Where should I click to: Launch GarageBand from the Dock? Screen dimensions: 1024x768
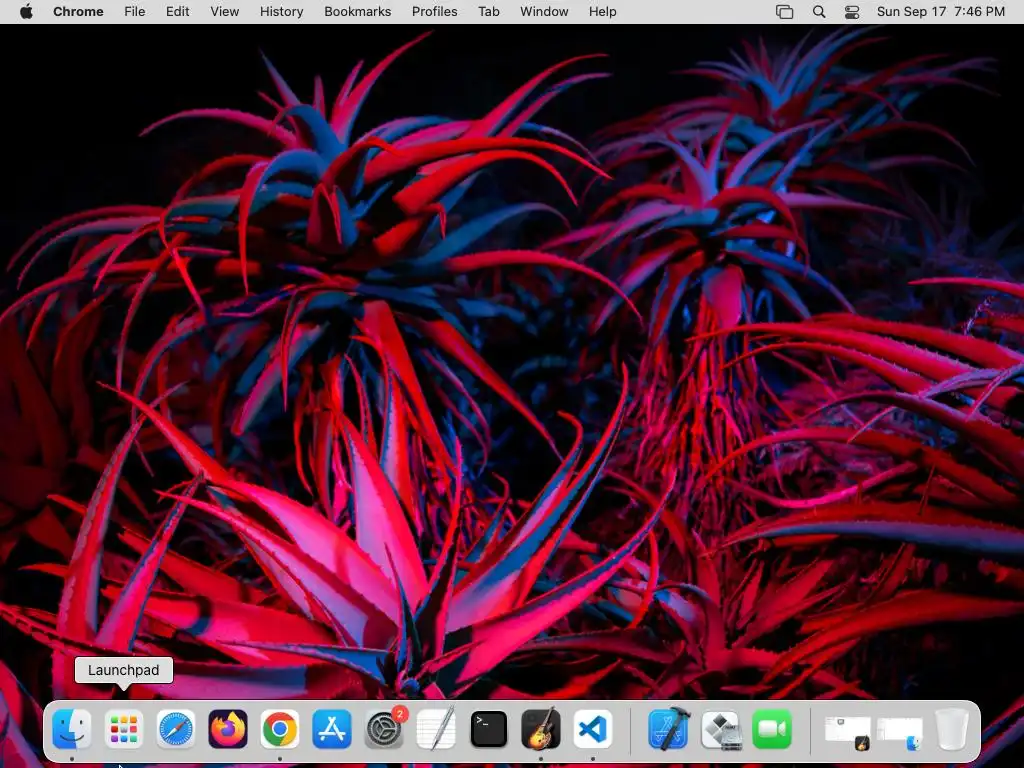point(541,729)
